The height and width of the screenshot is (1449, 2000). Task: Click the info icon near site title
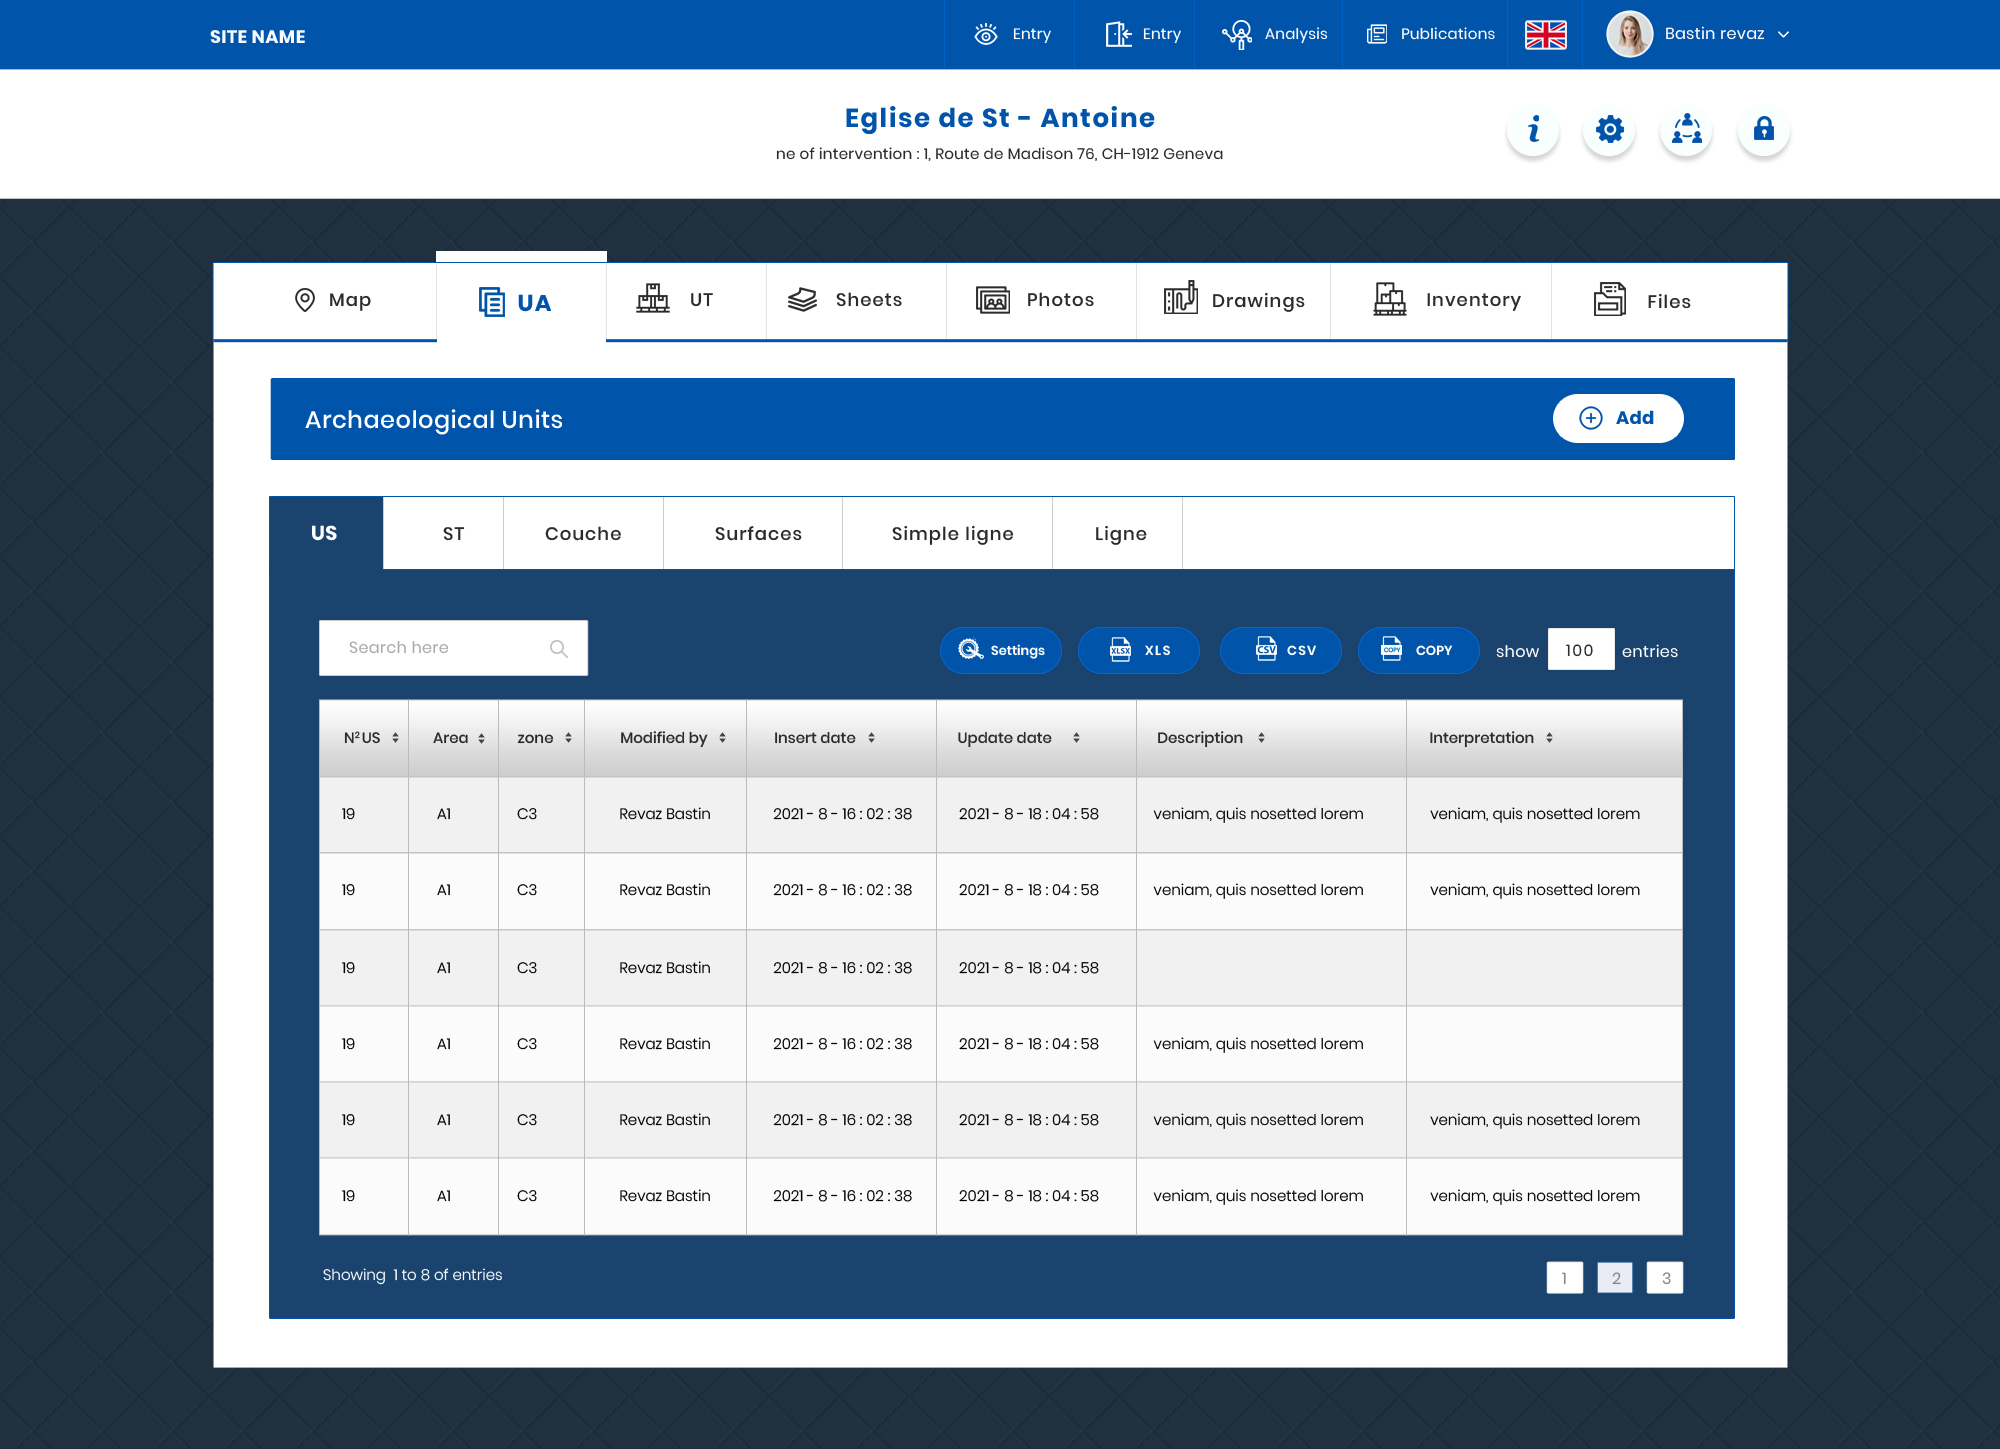1533,130
